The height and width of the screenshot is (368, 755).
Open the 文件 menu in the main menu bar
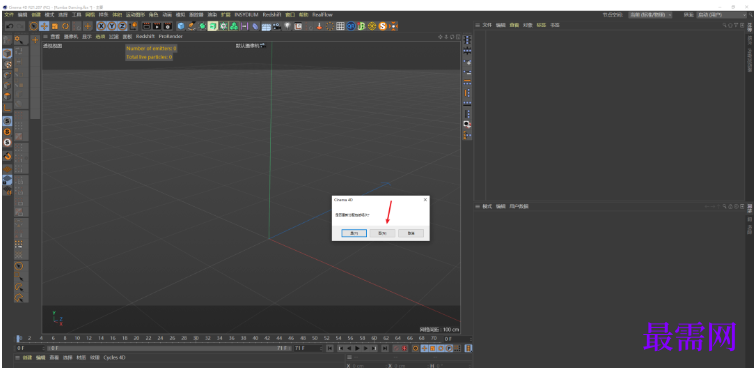9,15
